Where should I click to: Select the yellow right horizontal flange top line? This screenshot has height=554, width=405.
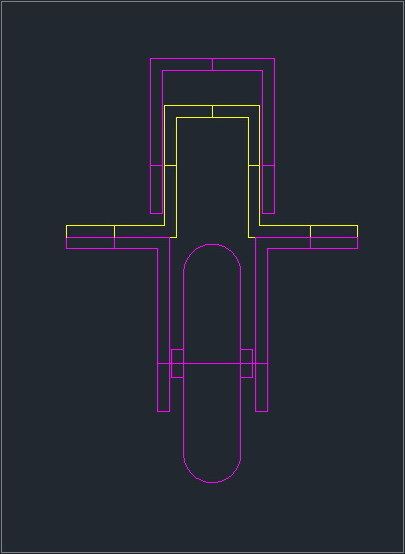coord(309,225)
